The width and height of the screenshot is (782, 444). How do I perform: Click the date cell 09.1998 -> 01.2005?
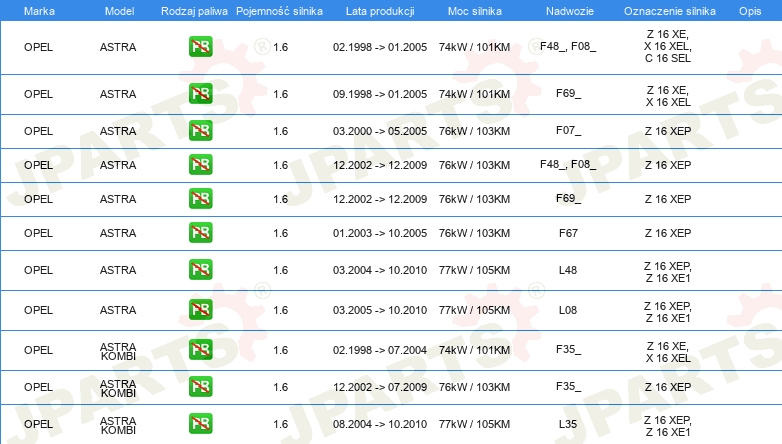click(380, 94)
